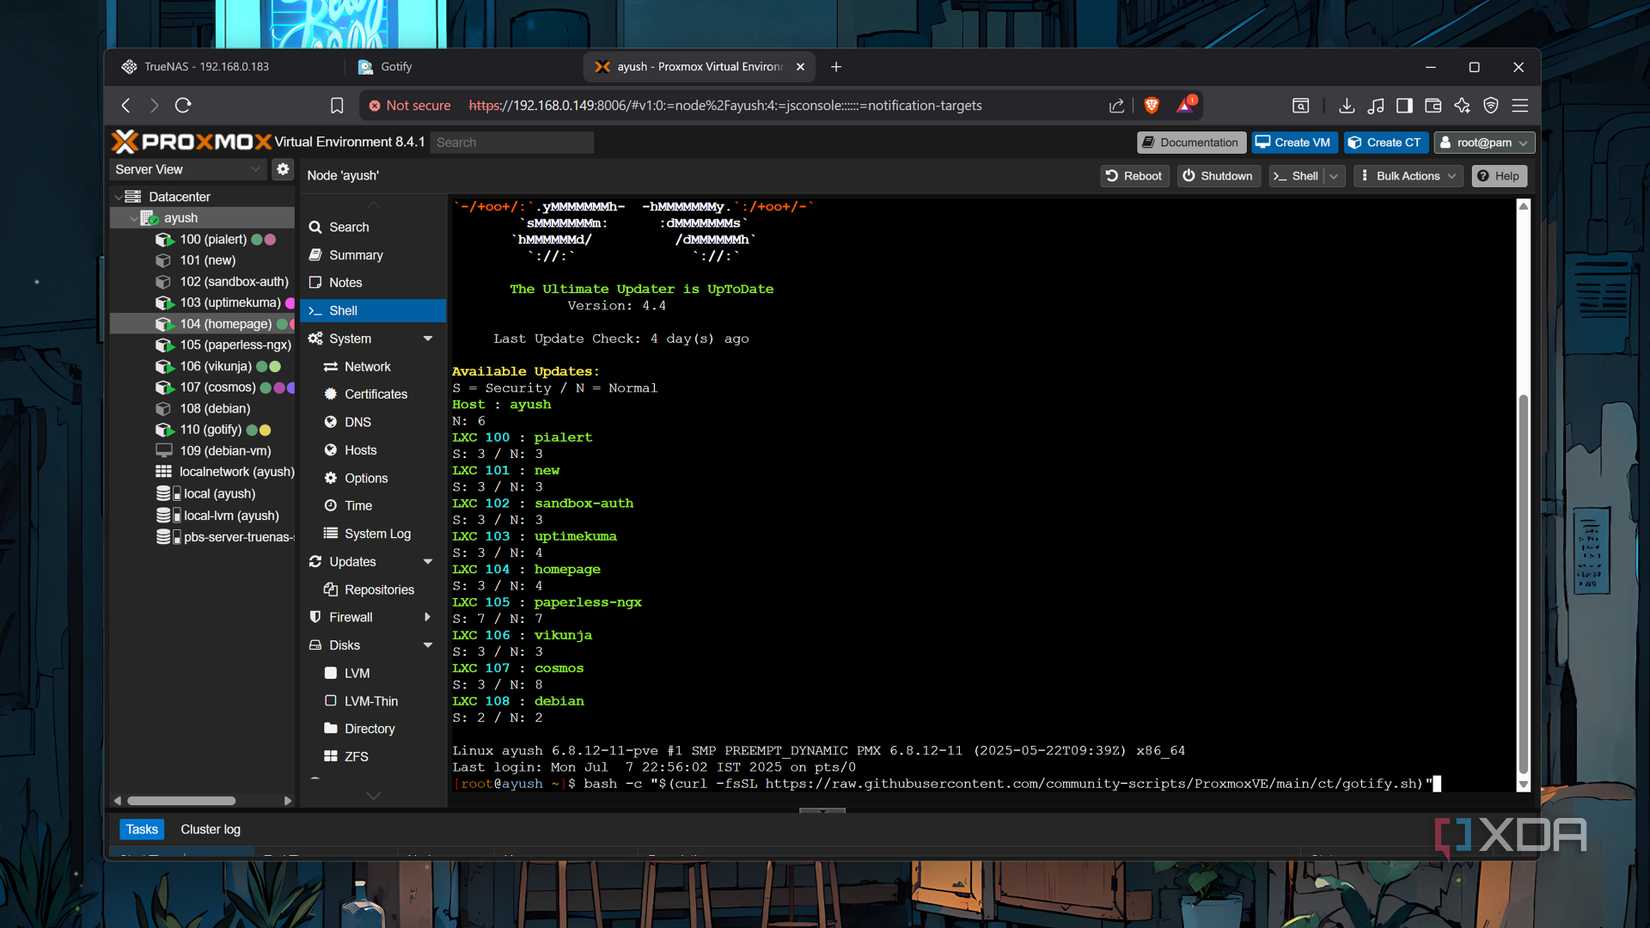Select the DNS option in the System menu
Viewport: 1650px width, 928px height.
point(356,422)
